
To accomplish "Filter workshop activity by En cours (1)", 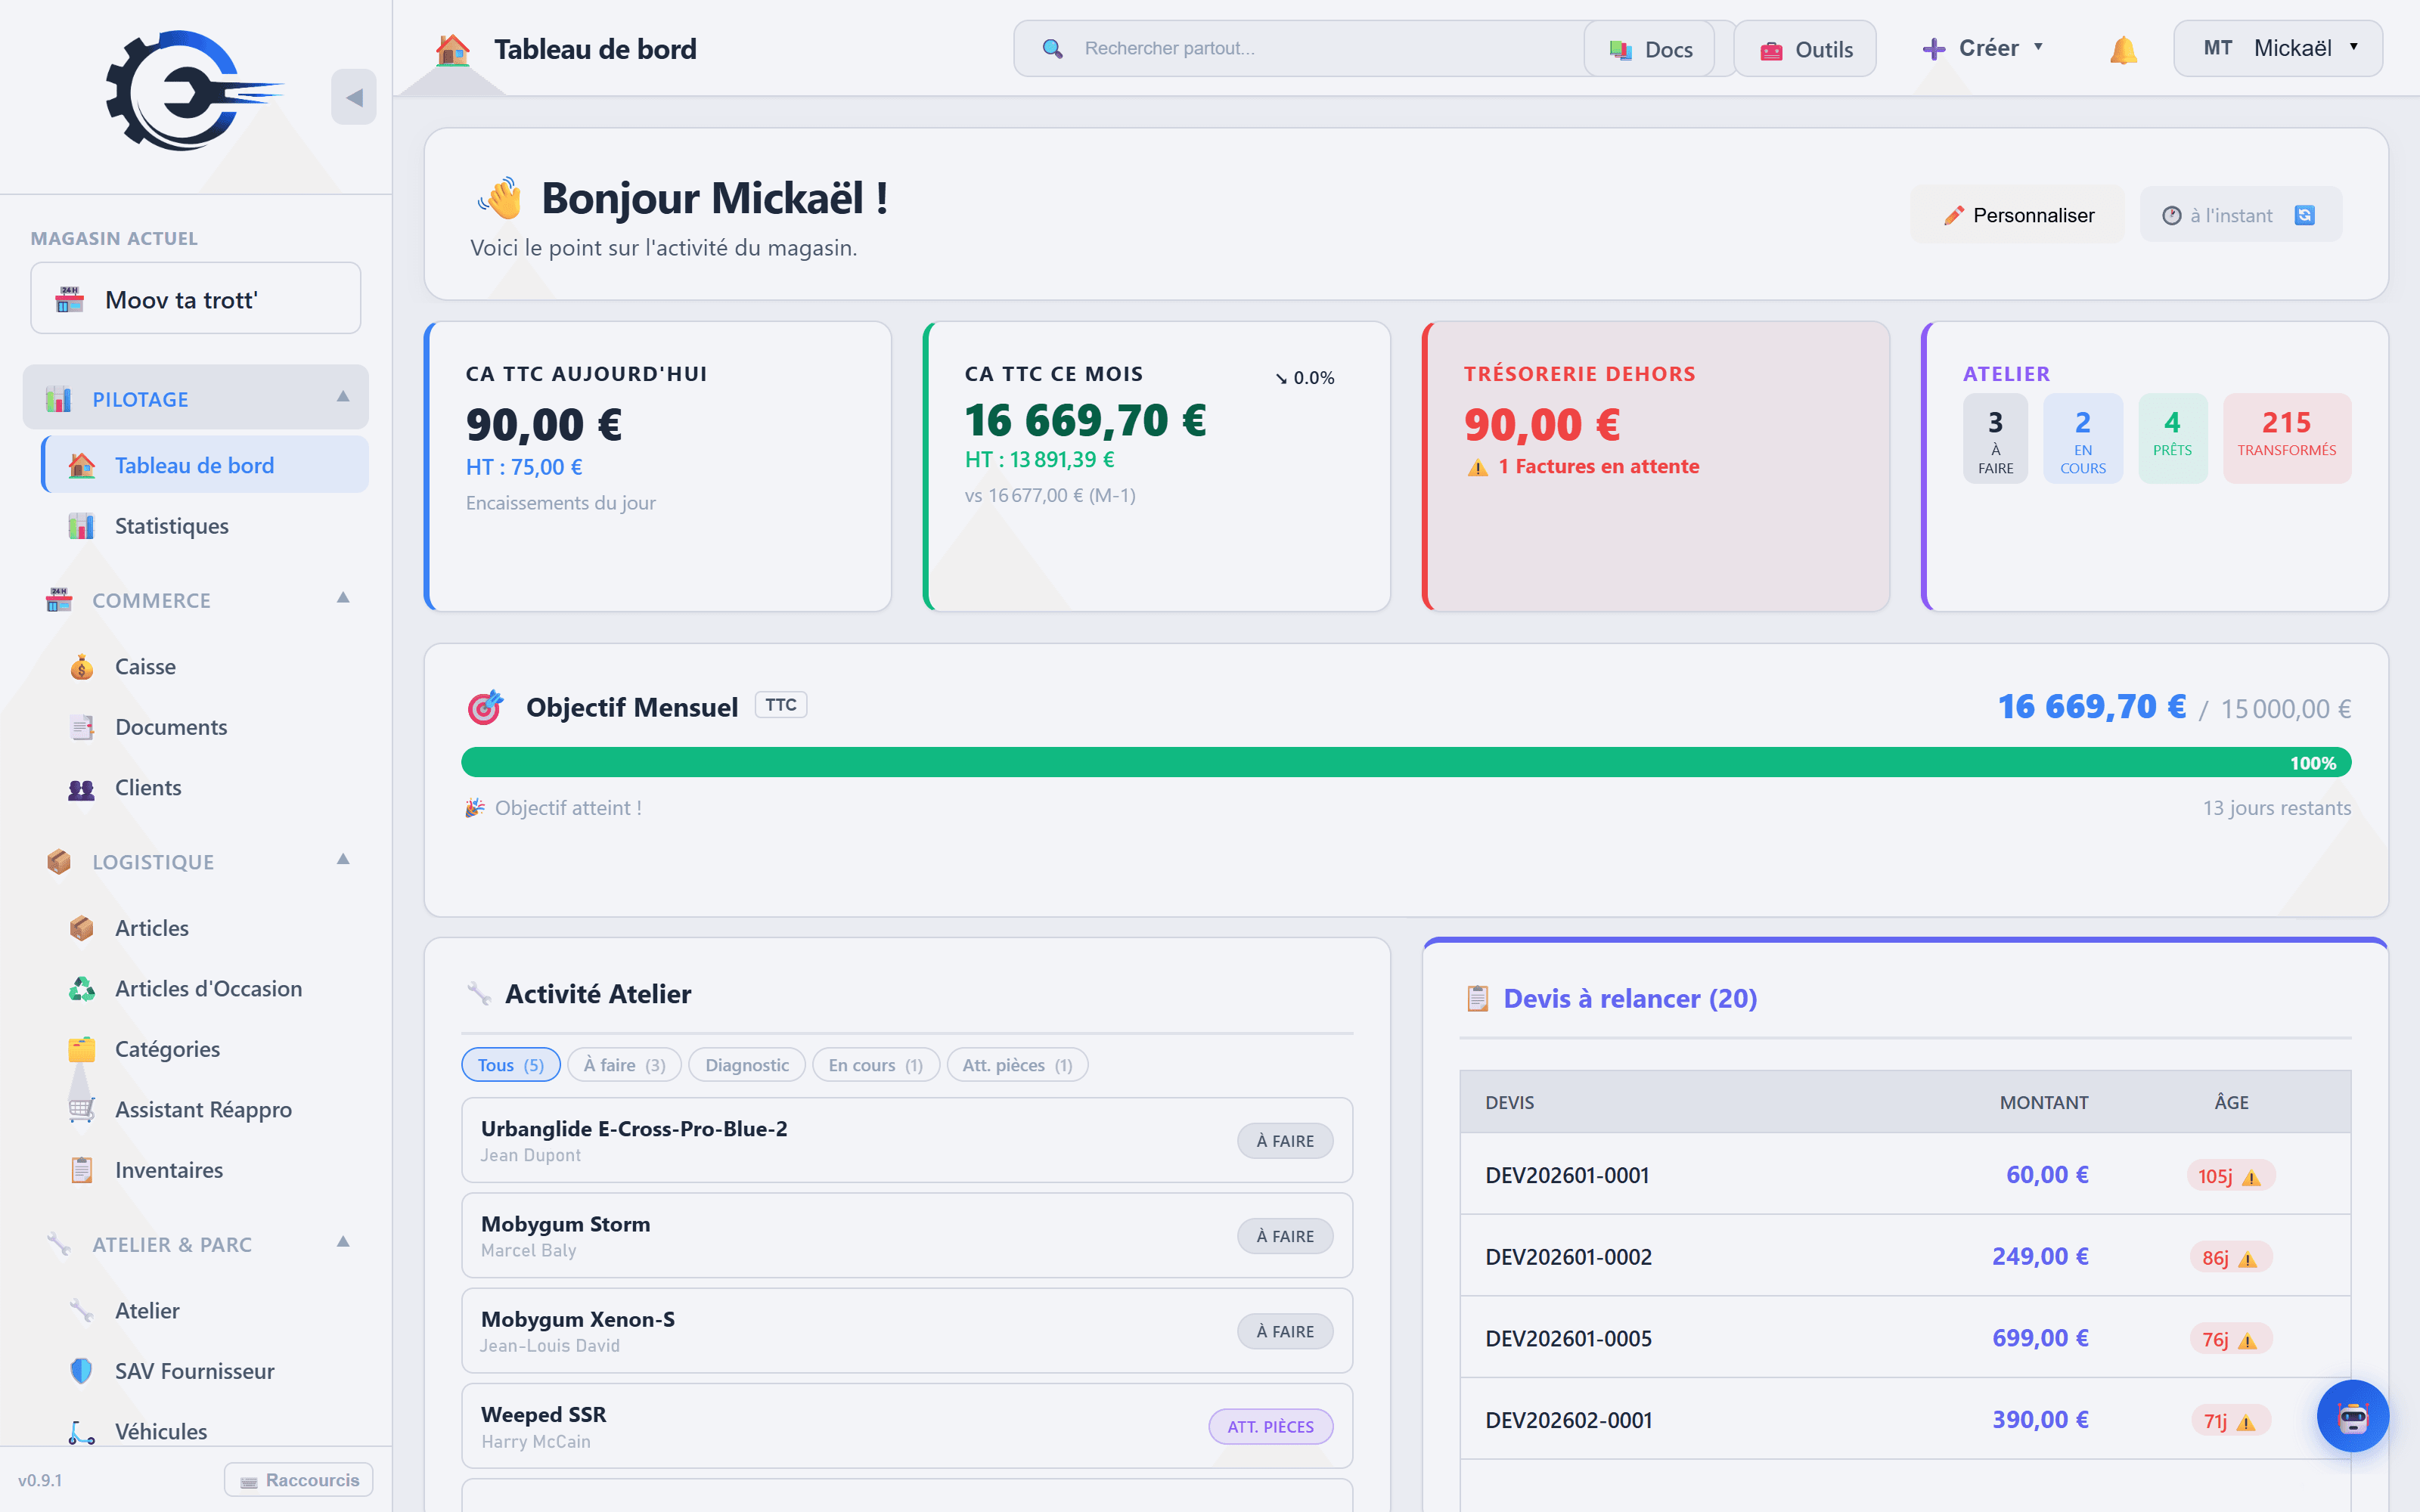I will click(875, 1065).
